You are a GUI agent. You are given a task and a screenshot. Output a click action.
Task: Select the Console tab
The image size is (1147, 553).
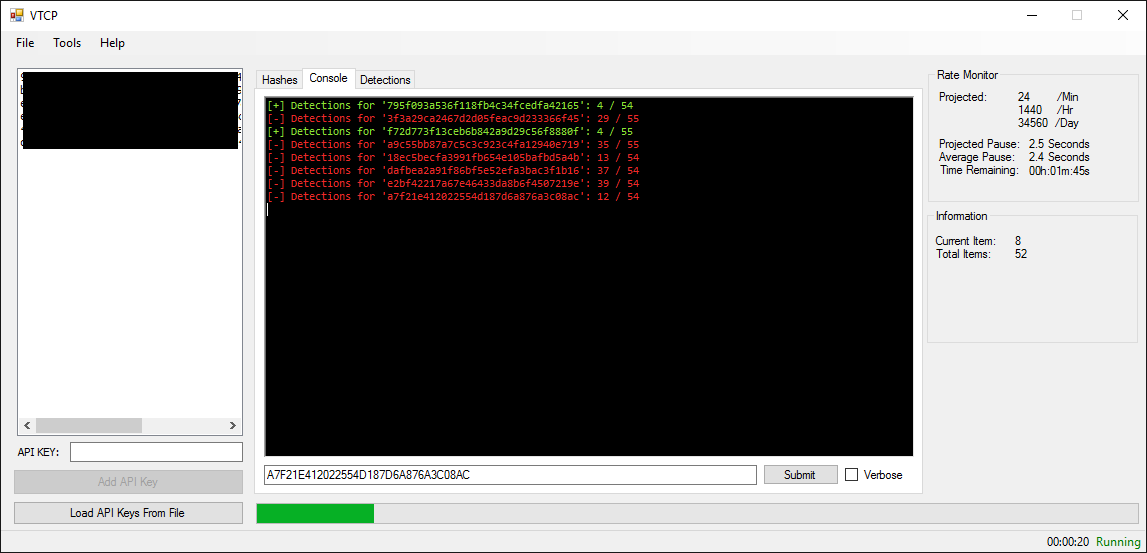click(x=328, y=78)
